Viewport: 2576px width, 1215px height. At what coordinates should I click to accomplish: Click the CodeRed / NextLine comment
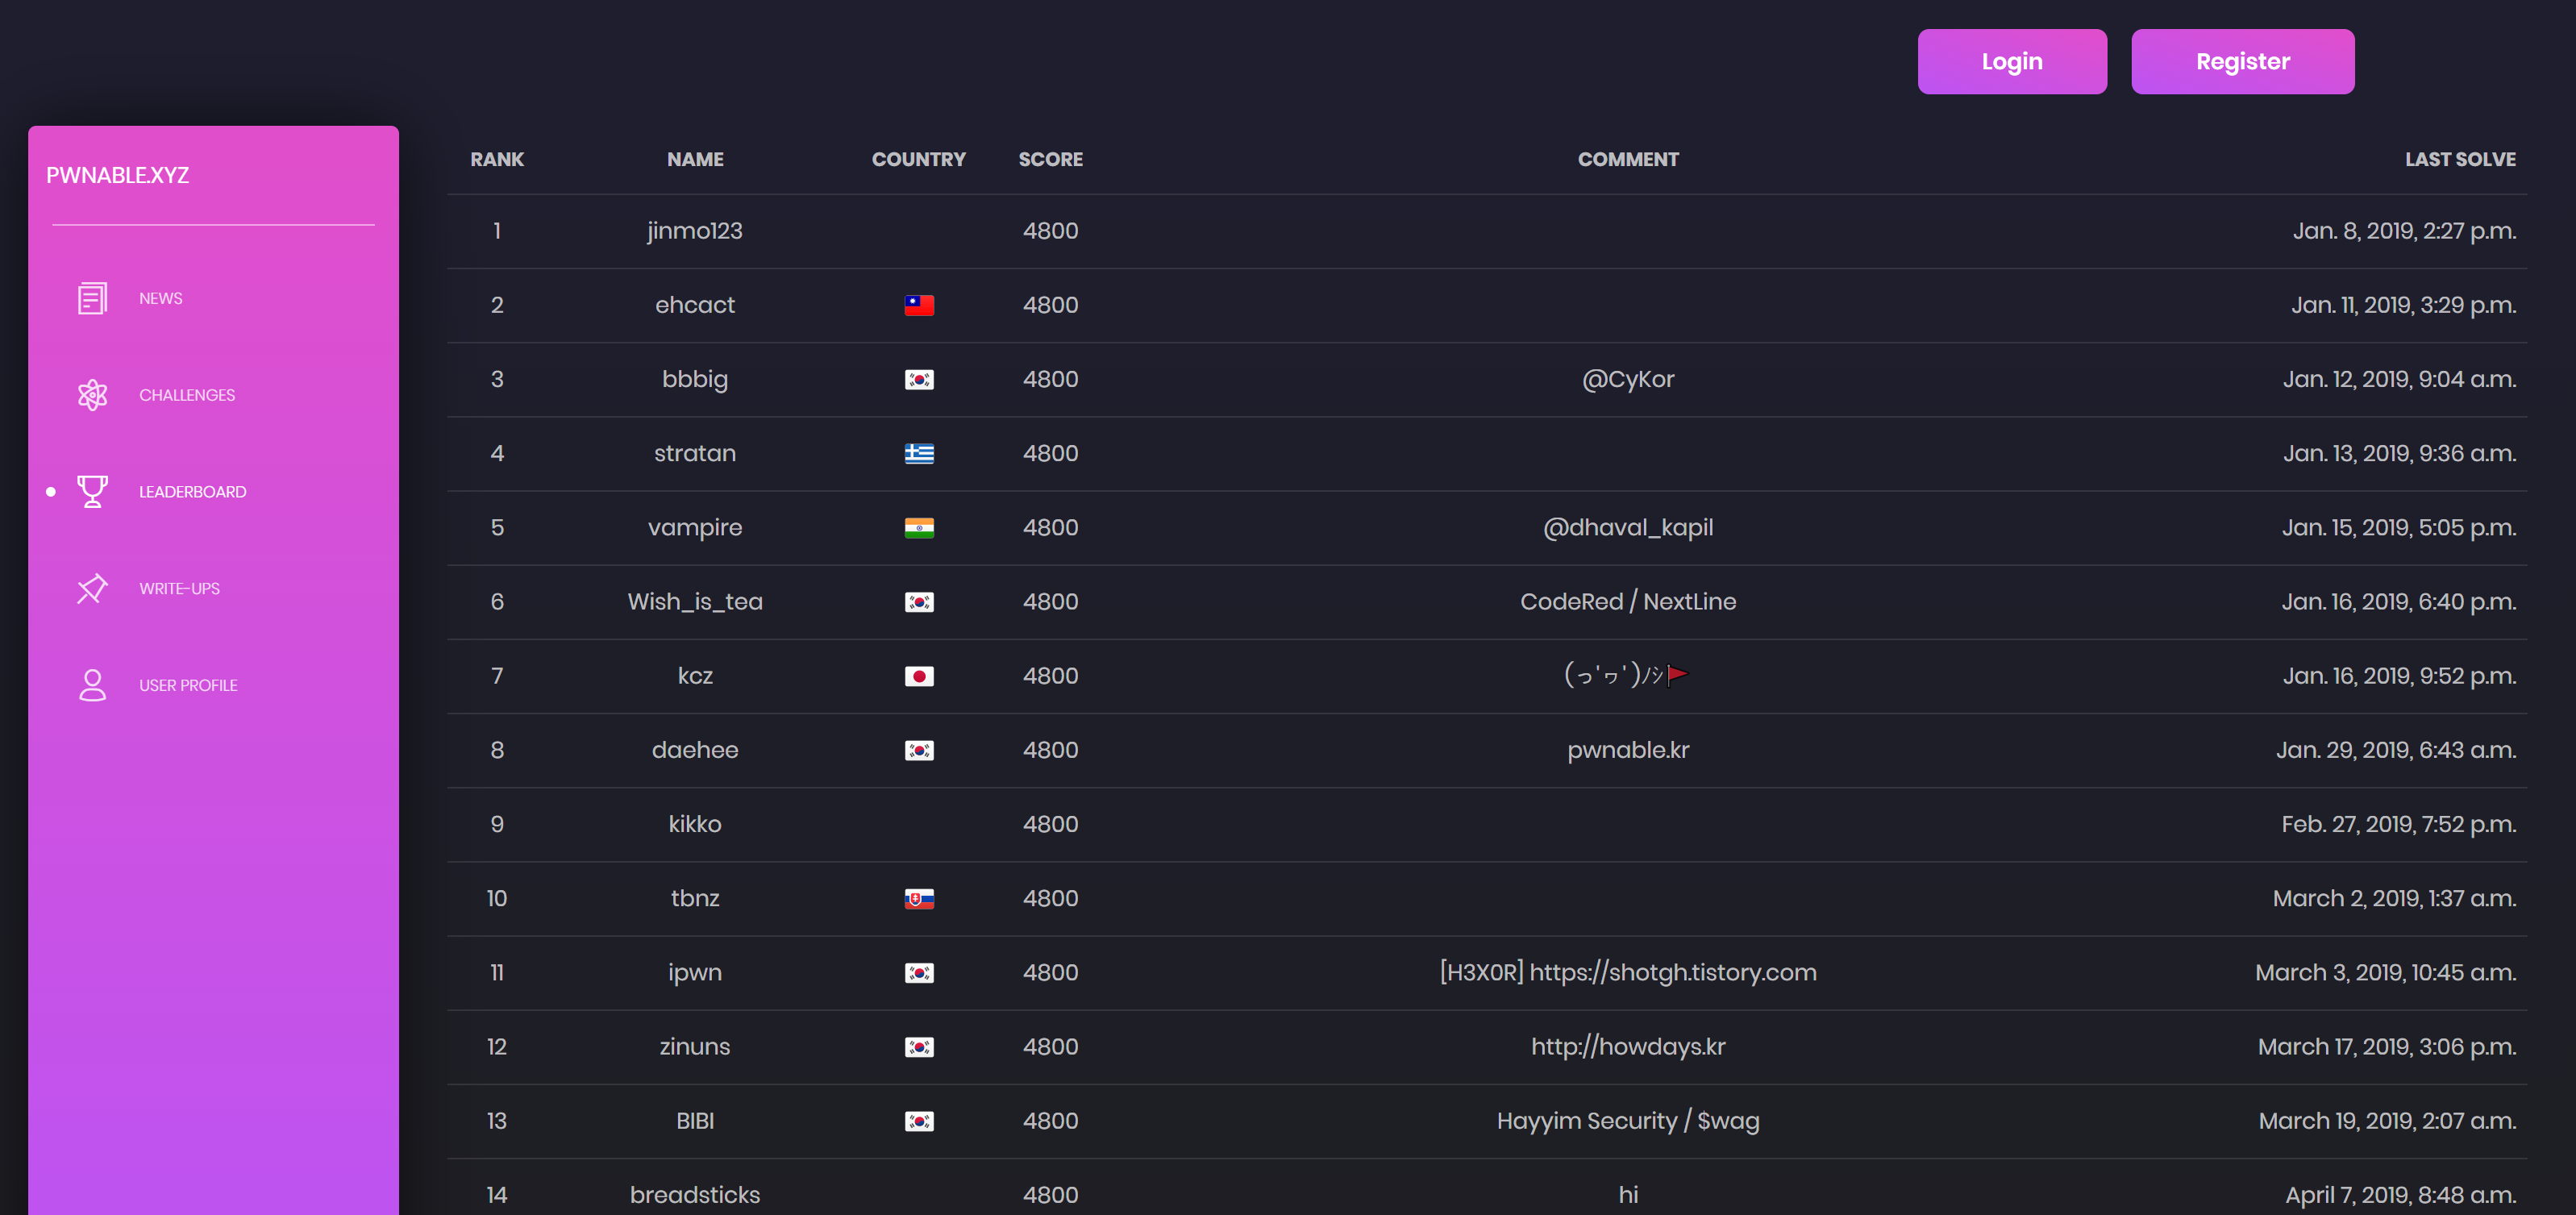point(1628,602)
